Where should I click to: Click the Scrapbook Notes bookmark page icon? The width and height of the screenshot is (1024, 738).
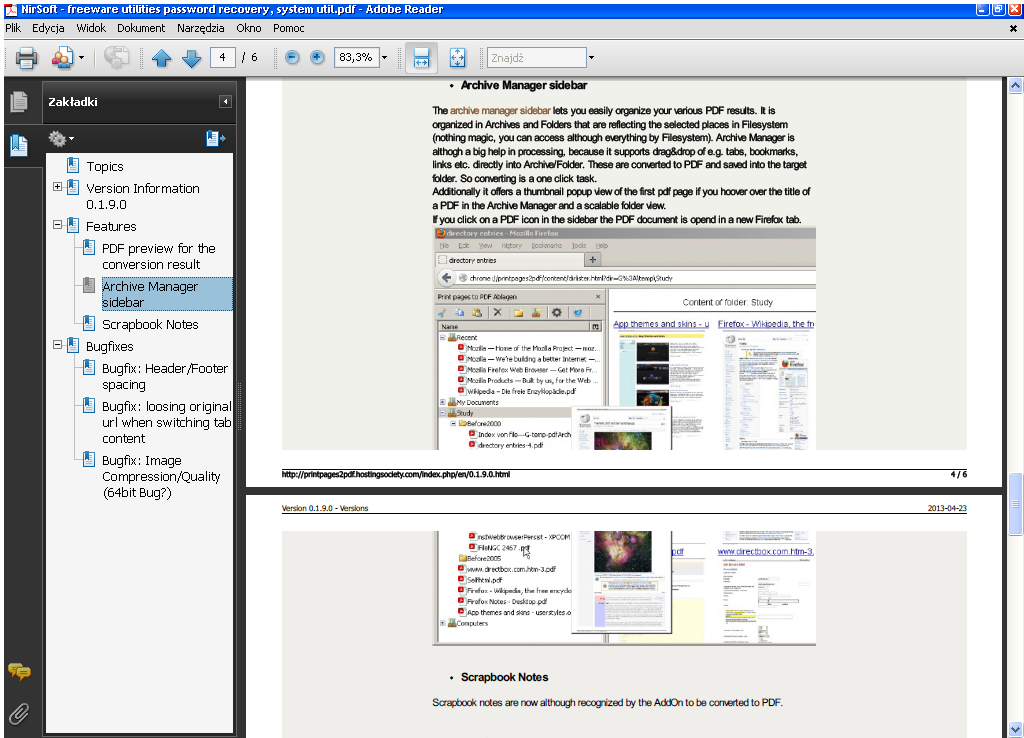tap(89, 323)
